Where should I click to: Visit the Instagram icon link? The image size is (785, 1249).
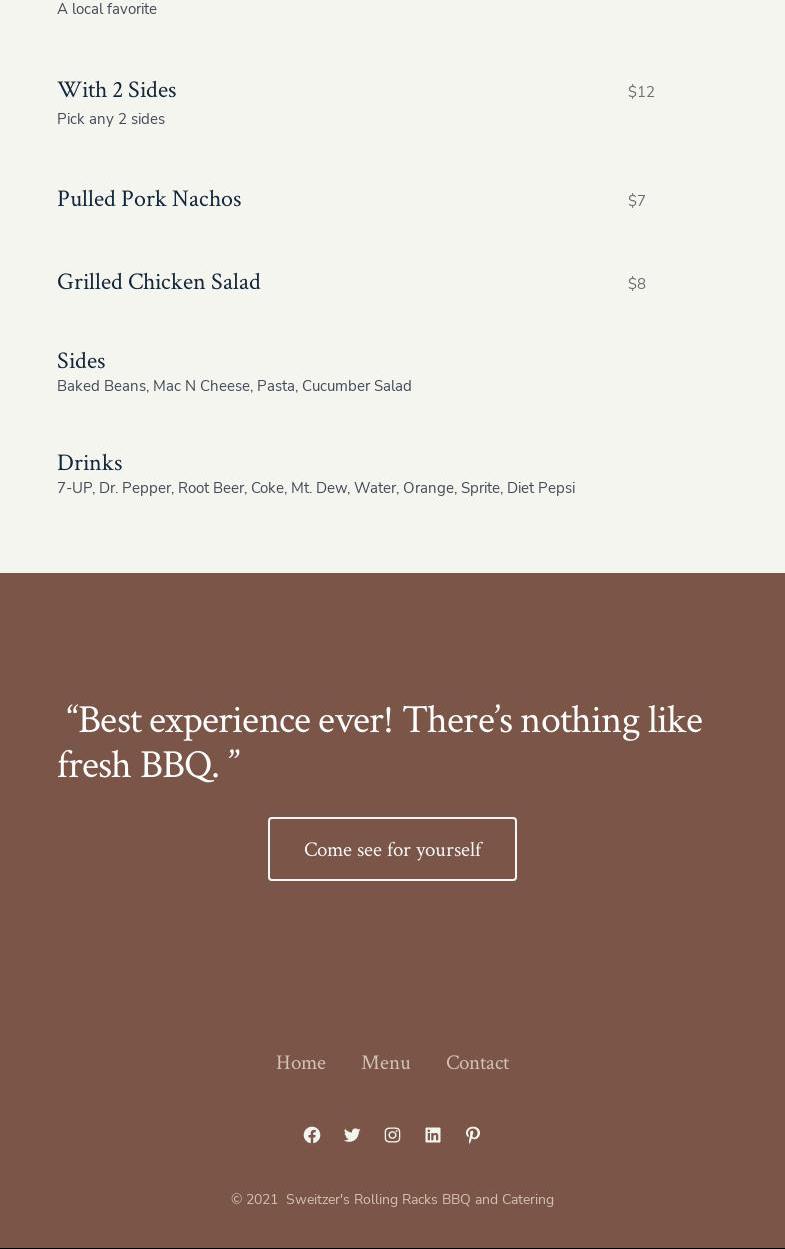(392, 1135)
